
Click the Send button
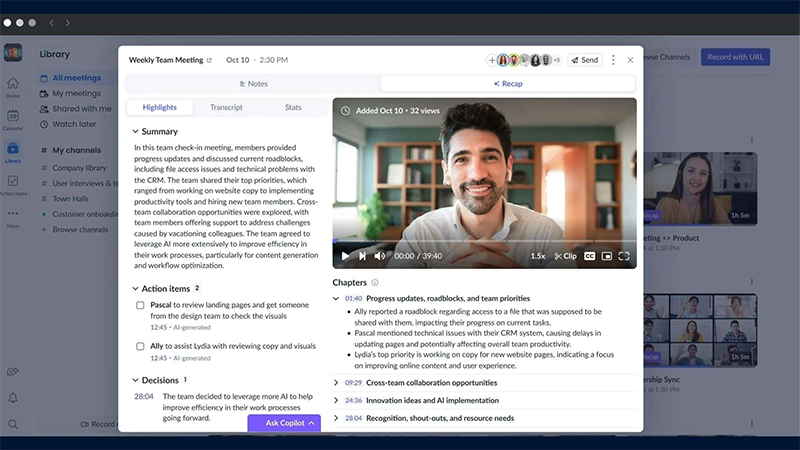point(585,60)
